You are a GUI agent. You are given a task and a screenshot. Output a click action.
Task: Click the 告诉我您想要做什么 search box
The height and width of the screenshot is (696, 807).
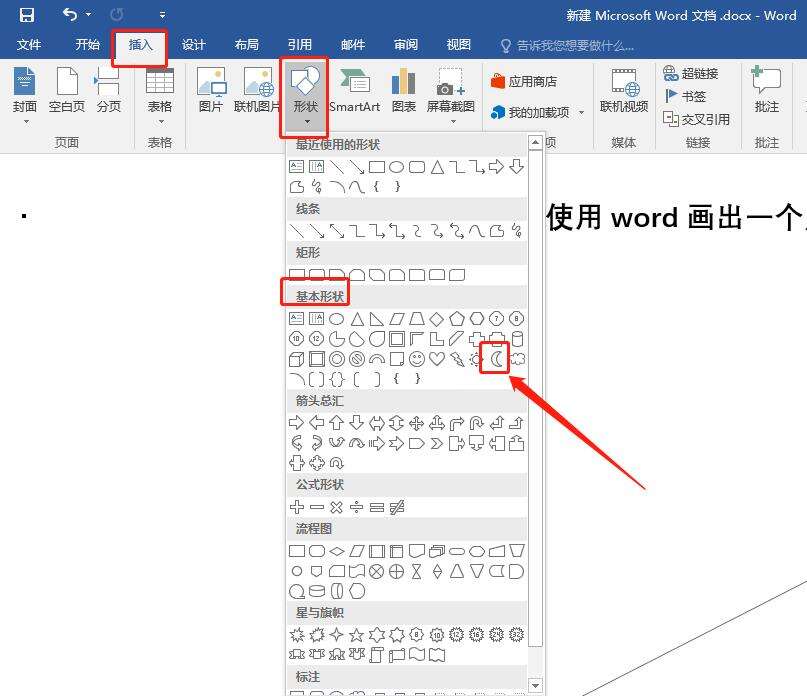(568, 46)
